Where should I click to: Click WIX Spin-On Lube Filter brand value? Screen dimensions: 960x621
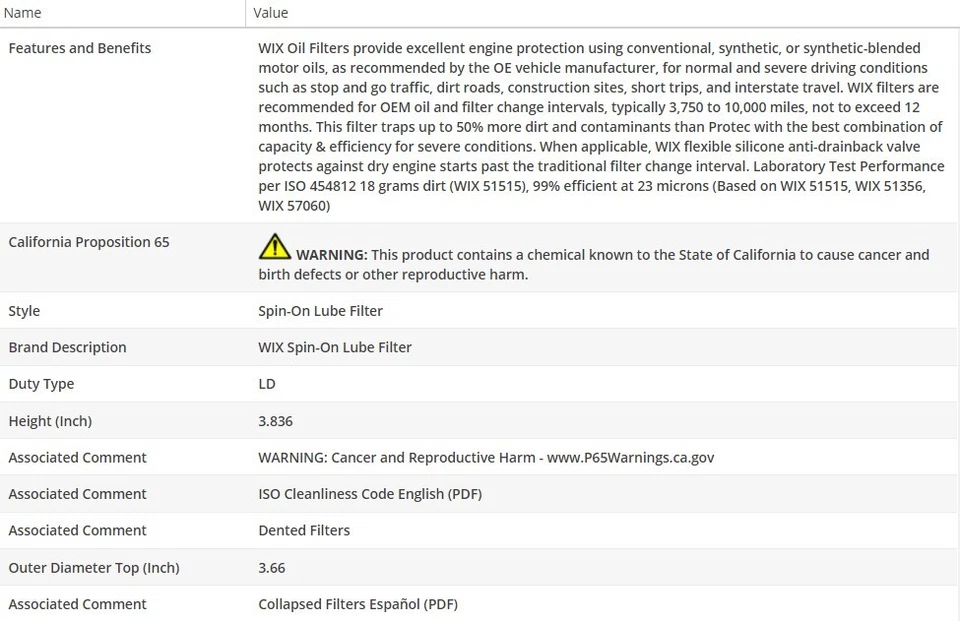[335, 348]
